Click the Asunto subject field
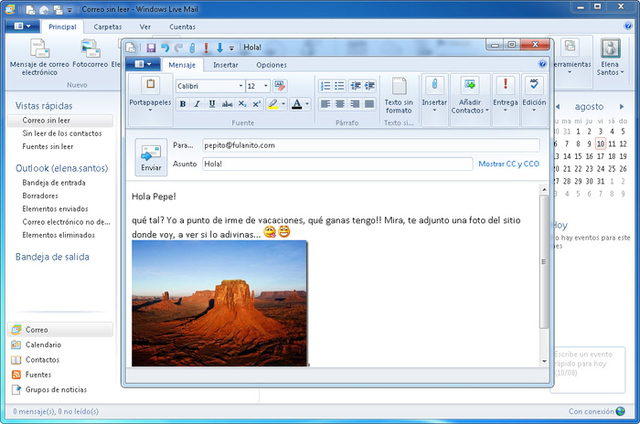Viewport: 640px width, 424px height. (x=338, y=164)
